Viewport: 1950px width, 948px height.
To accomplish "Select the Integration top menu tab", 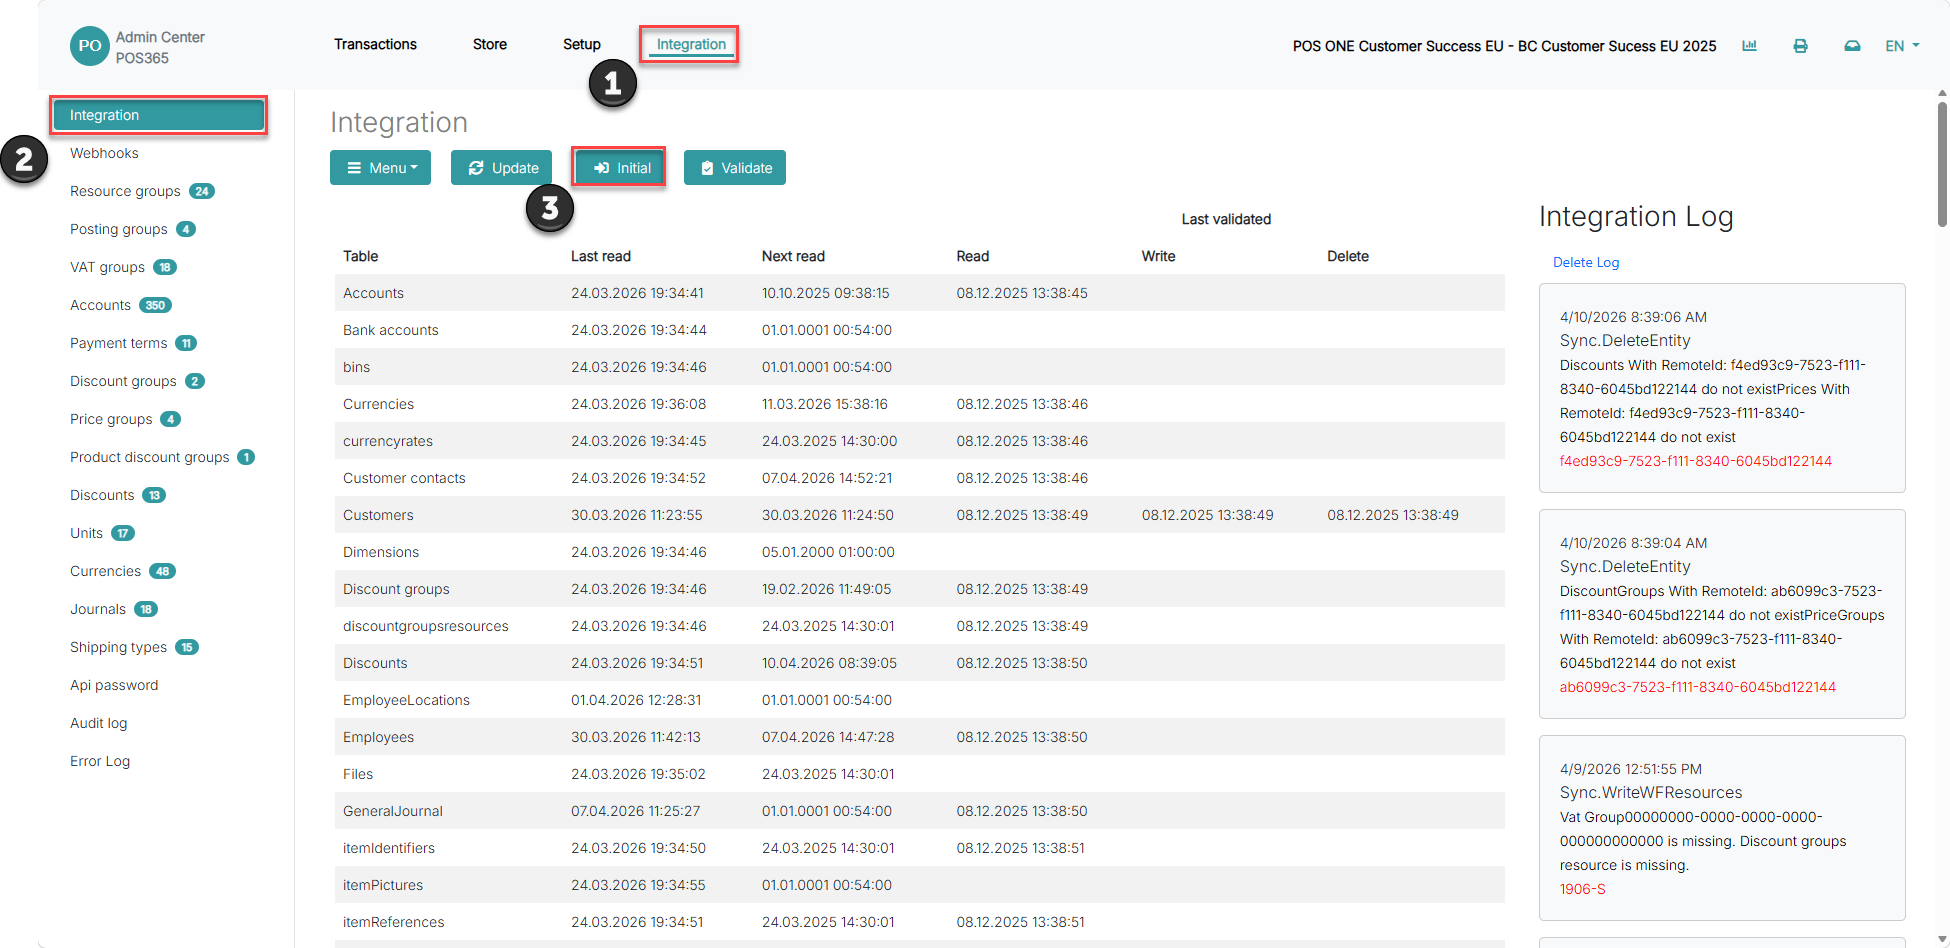I will click(x=691, y=44).
